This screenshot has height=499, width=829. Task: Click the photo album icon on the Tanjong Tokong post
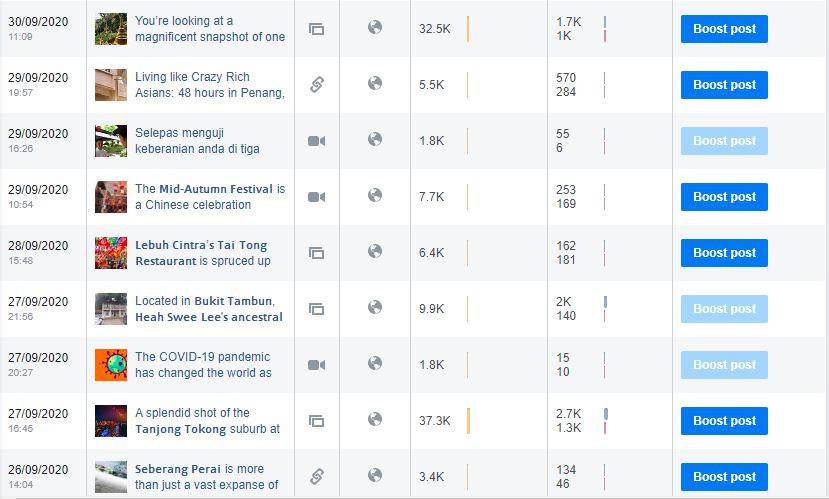316,421
